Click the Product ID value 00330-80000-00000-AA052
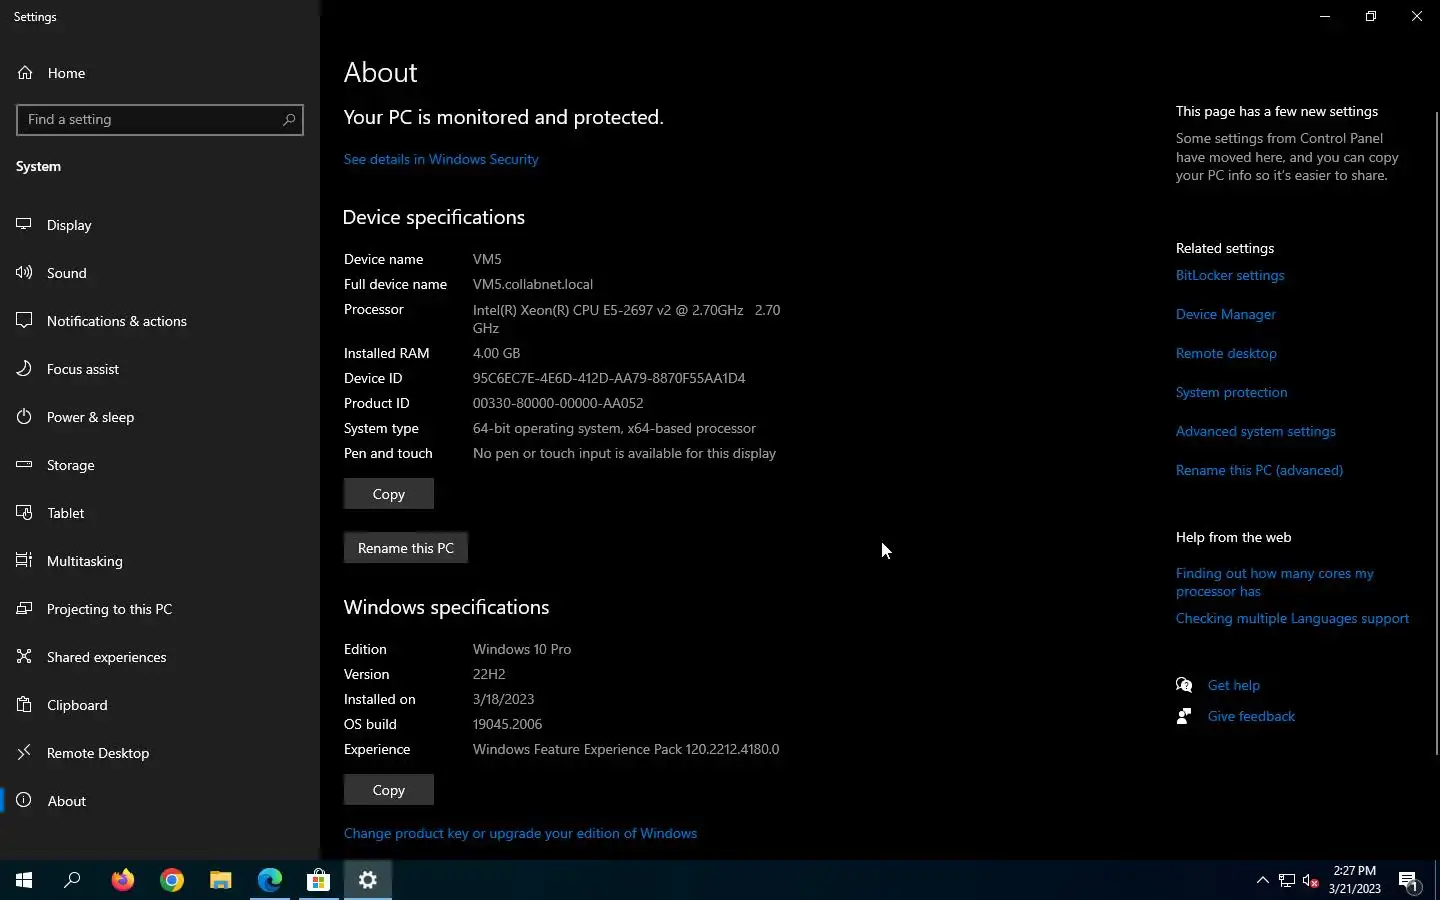The height and width of the screenshot is (900, 1440). (558, 403)
